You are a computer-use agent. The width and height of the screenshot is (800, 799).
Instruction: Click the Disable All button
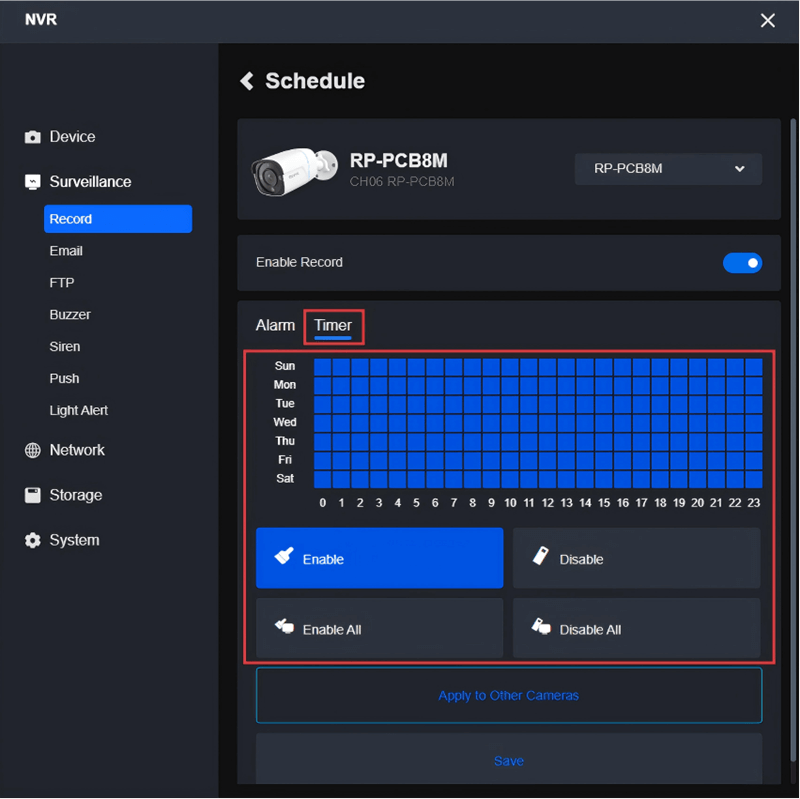click(636, 628)
